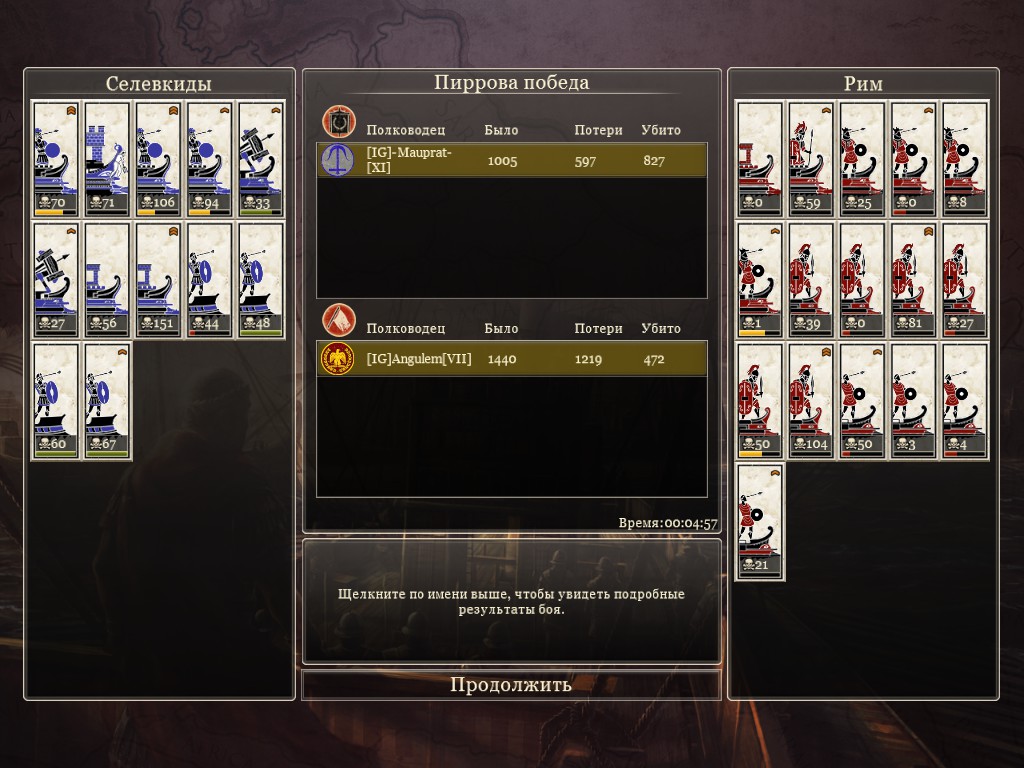This screenshot has height=768, width=1024.
Task: Select Seleucid artillery ship card showing 33
Action: [261, 159]
